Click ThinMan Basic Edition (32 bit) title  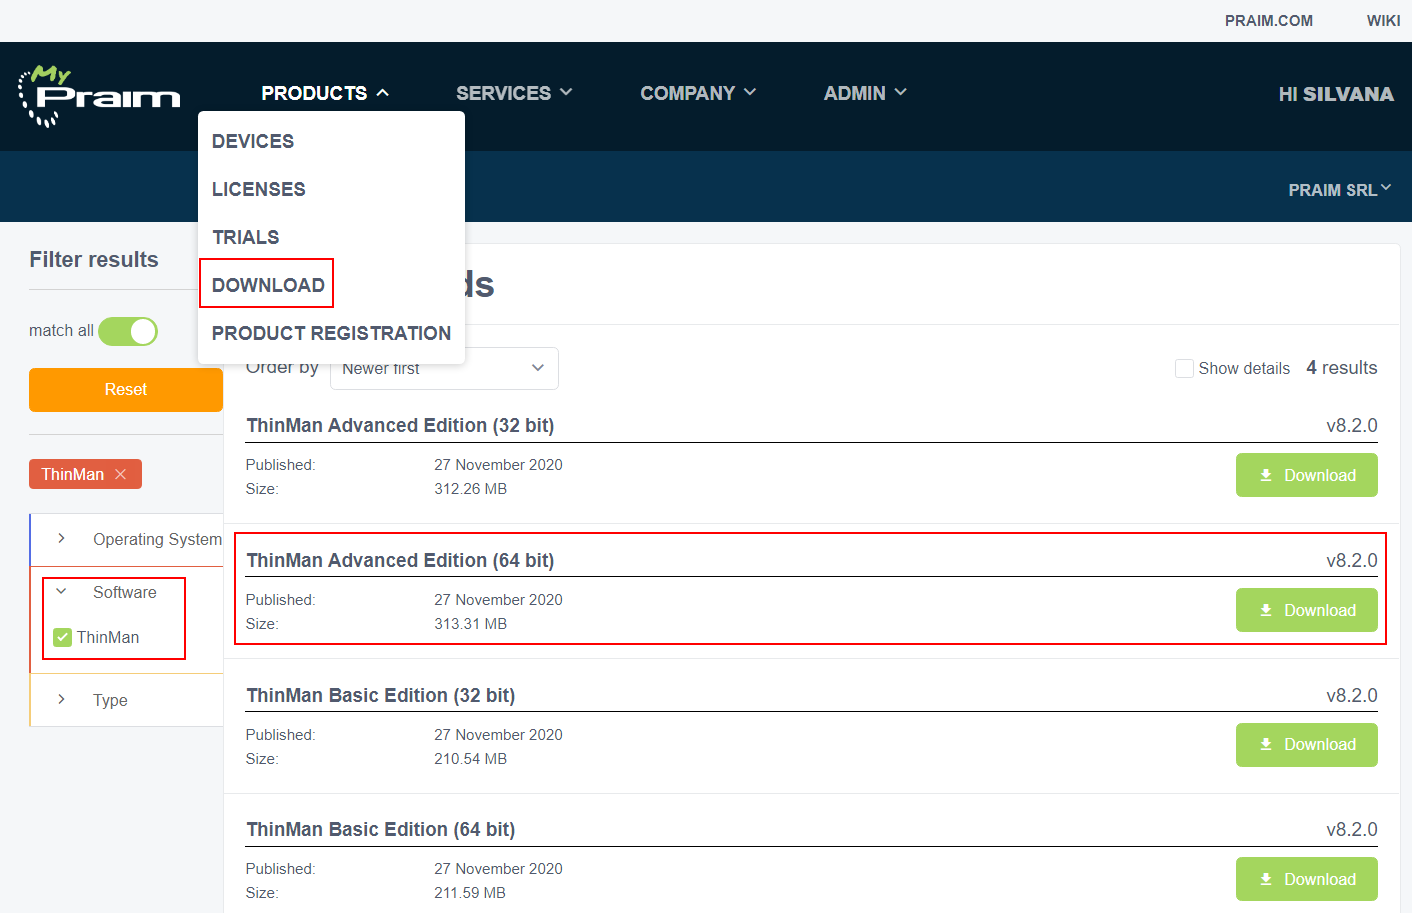[381, 695]
